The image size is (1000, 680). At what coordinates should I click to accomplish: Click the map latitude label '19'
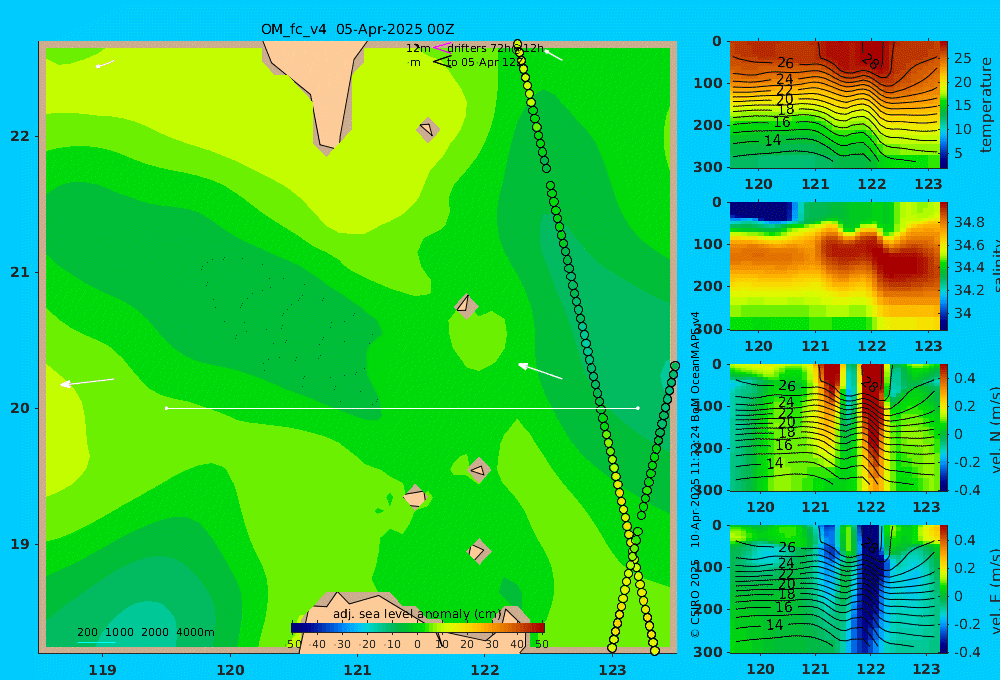20,544
